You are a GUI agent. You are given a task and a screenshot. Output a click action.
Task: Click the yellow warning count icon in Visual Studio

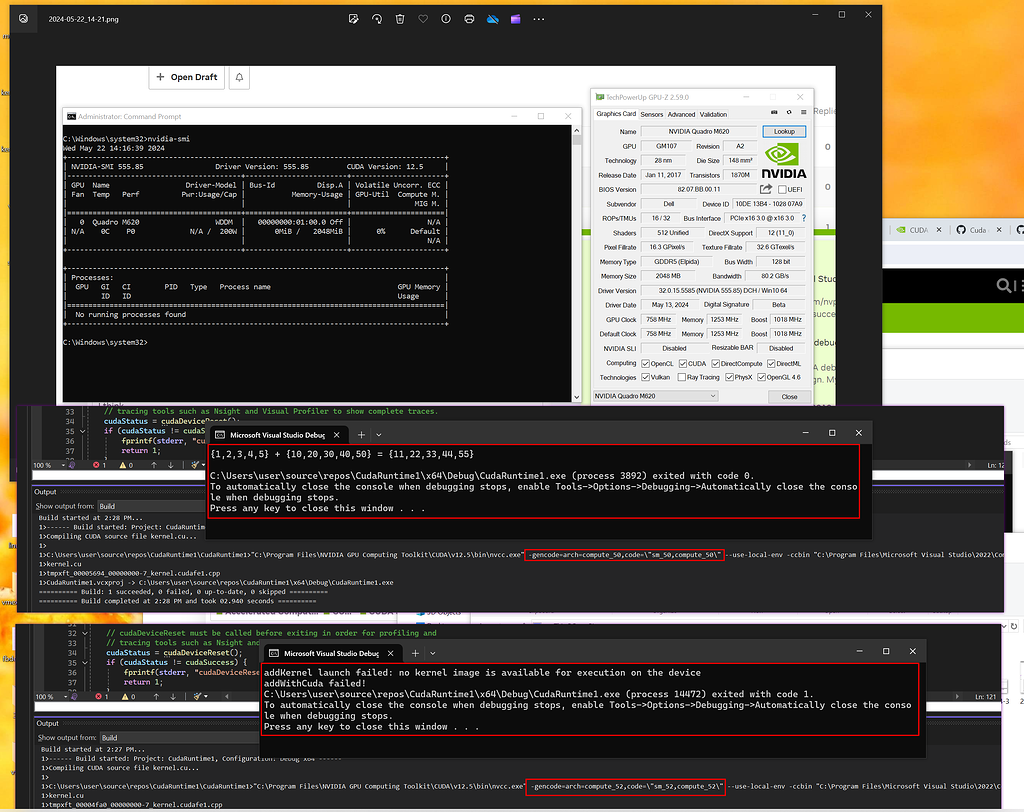click(x=122, y=465)
